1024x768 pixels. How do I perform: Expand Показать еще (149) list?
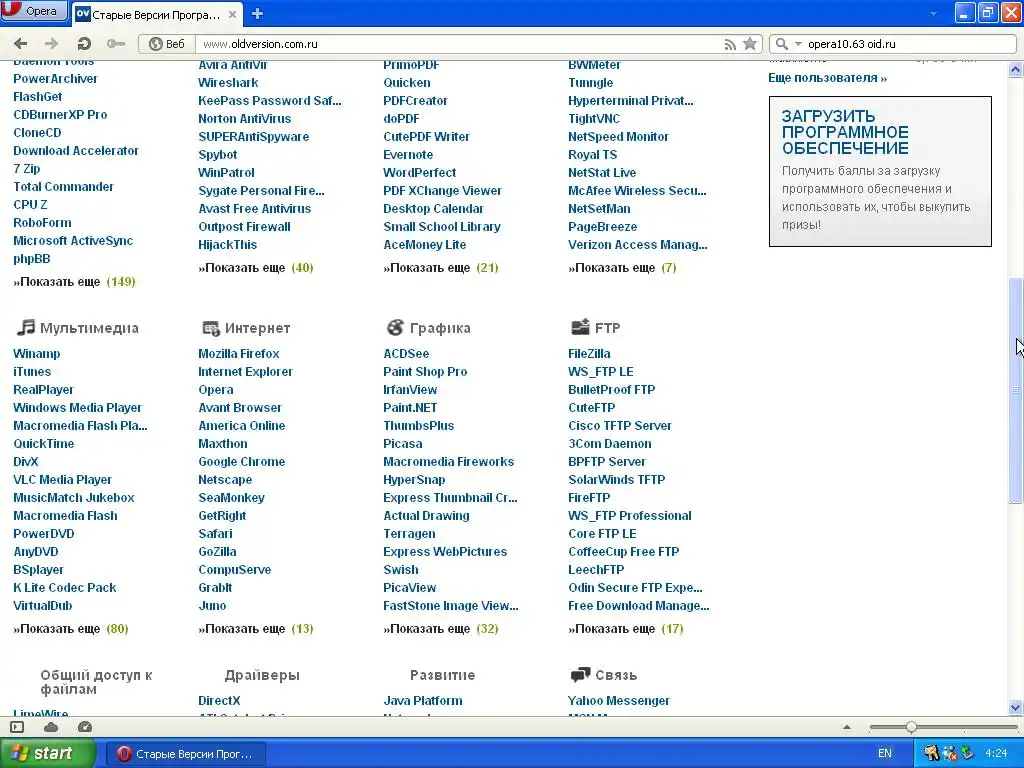tap(74, 281)
